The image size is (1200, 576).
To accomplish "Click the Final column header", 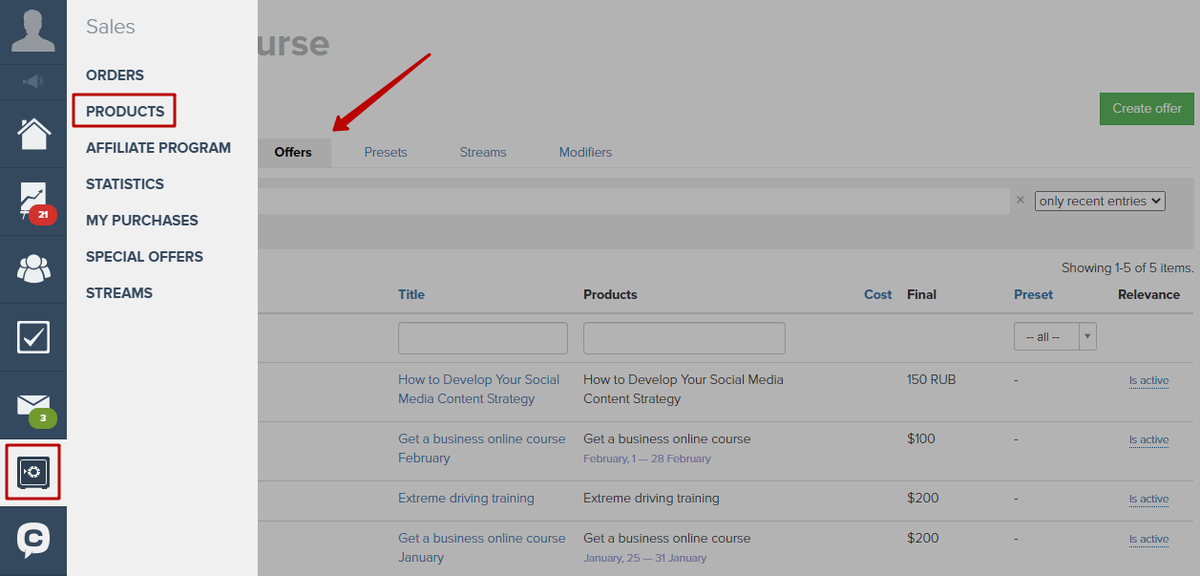I will (922, 294).
